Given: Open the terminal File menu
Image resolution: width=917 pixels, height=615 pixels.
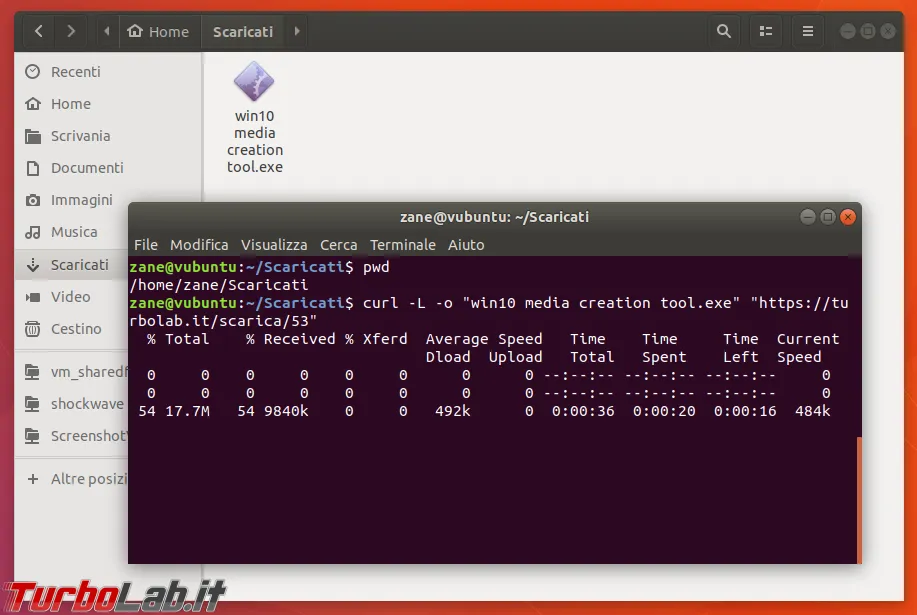Looking at the screenshot, I should point(146,244).
